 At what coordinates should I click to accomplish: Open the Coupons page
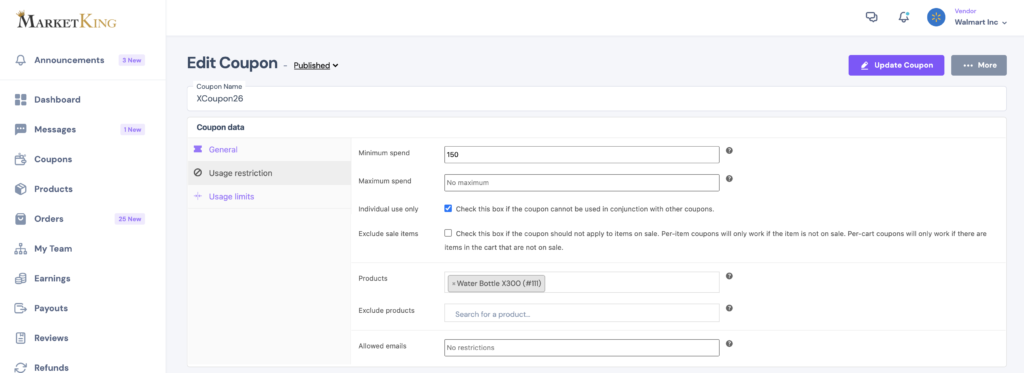pos(54,159)
